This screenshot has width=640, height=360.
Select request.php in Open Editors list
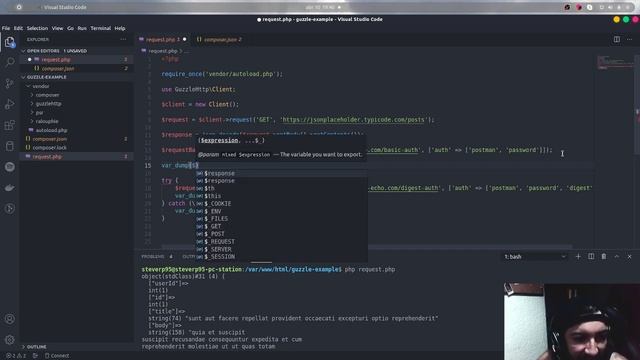(77, 60)
